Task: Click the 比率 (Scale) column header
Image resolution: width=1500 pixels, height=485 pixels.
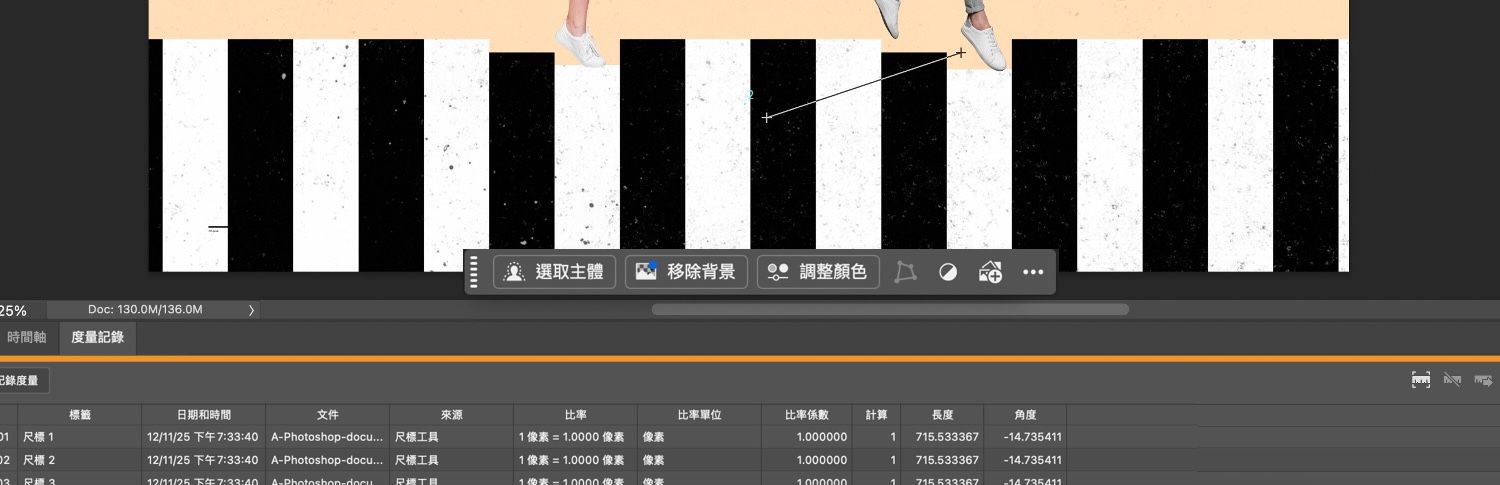Action: tap(576, 415)
